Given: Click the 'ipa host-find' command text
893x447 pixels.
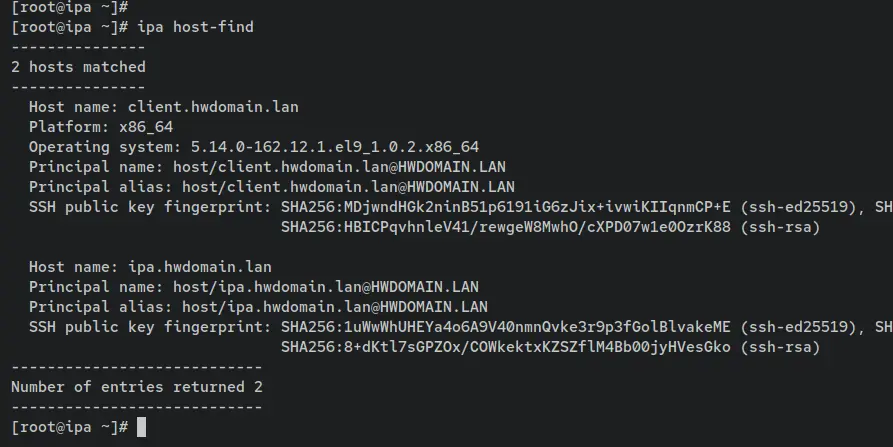Looking at the screenshot, I should pos(195,27).
